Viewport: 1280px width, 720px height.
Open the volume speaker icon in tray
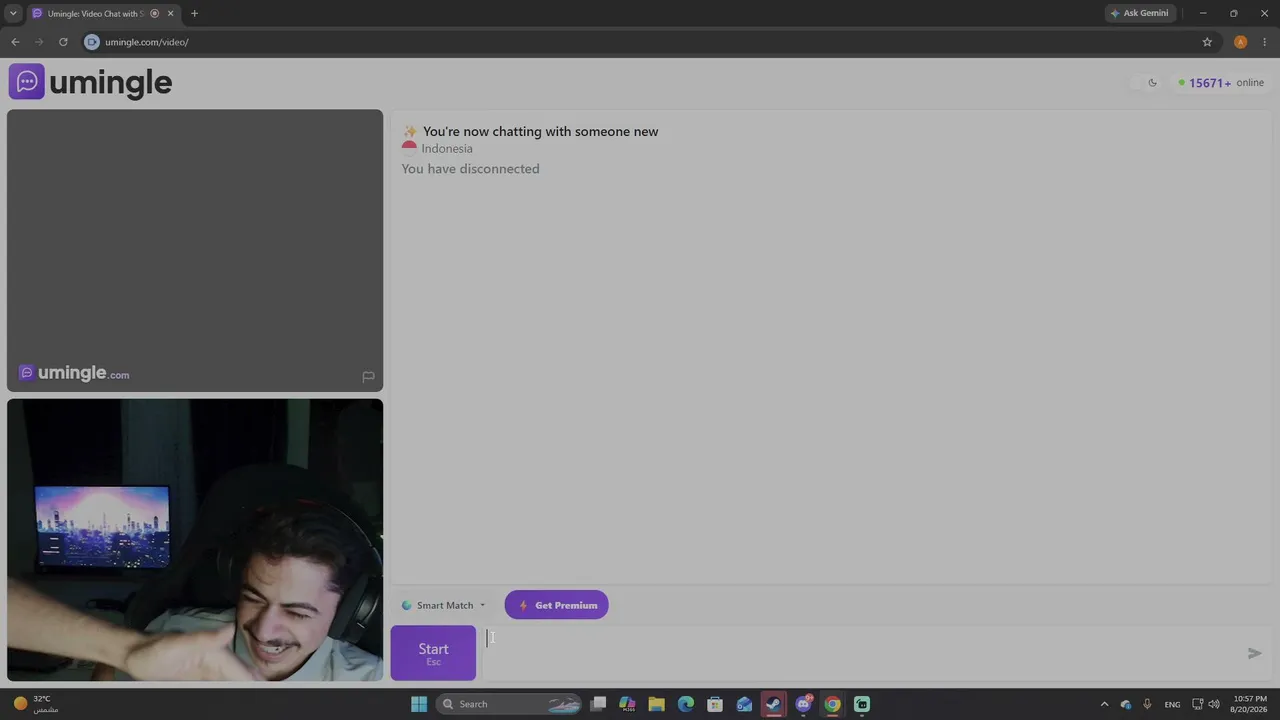[x=1214, y=704]
